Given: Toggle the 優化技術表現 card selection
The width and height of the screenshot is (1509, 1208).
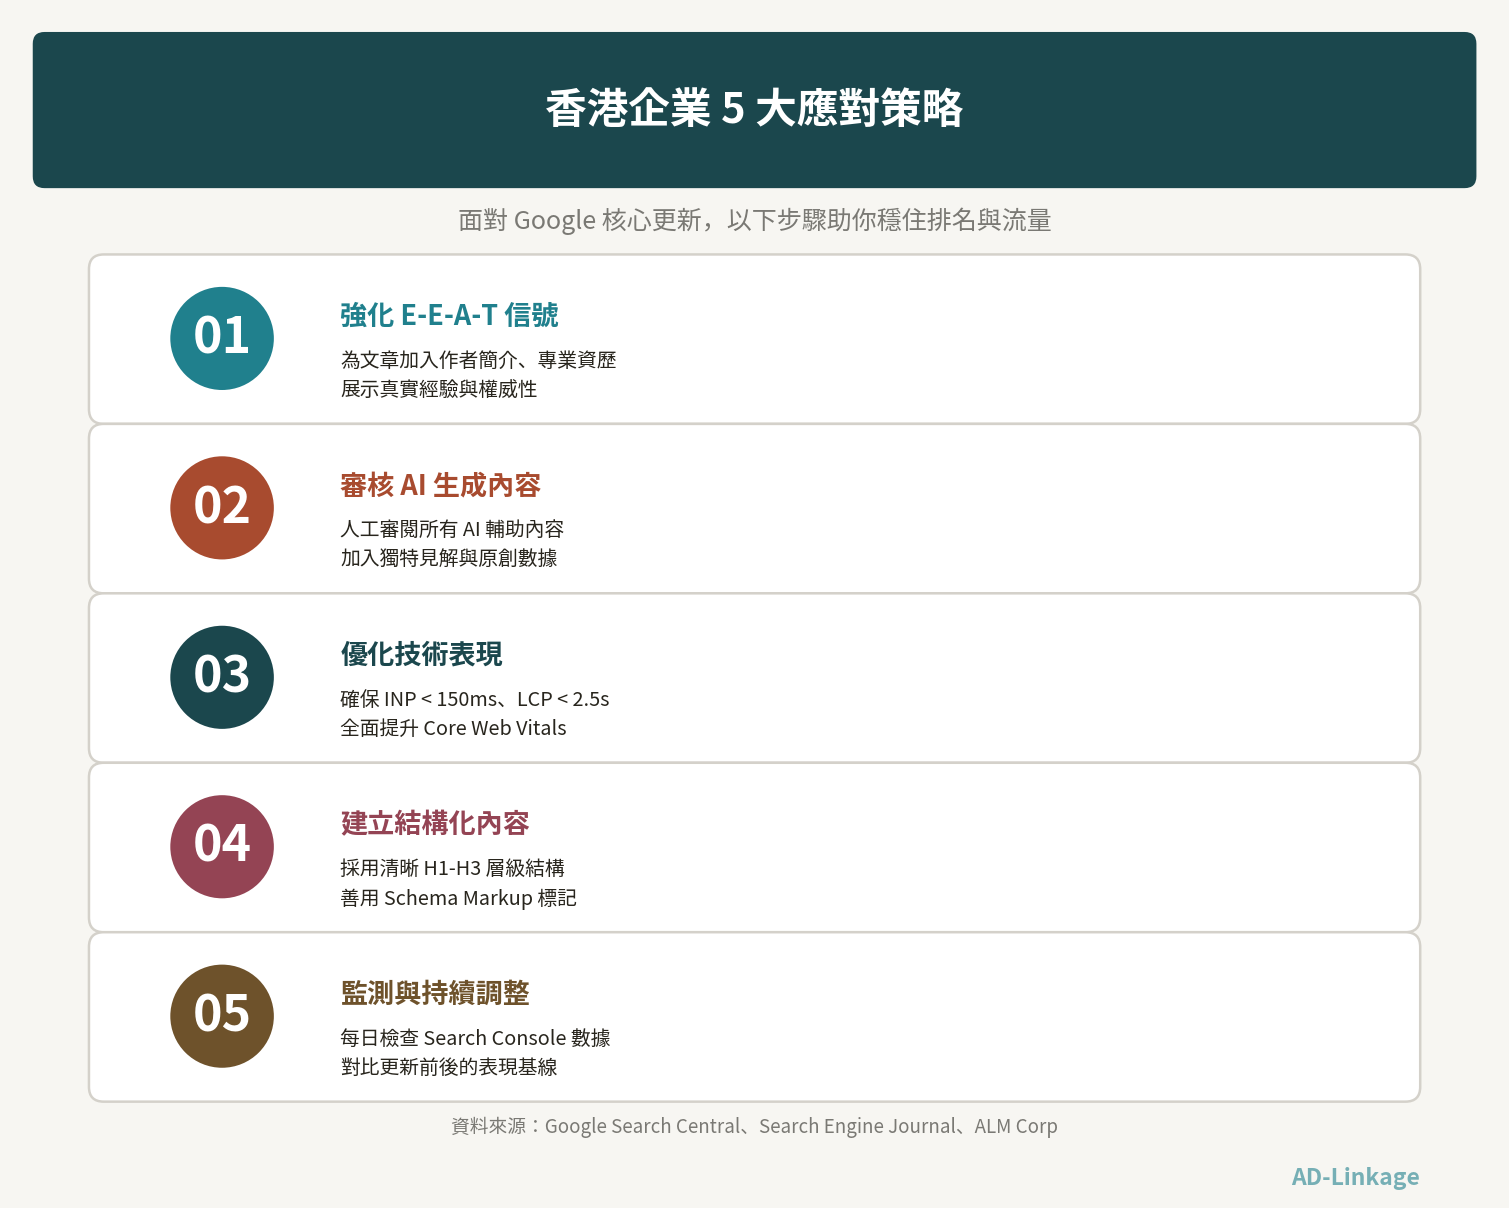Looking at the screenshot, I should (754, 677).
